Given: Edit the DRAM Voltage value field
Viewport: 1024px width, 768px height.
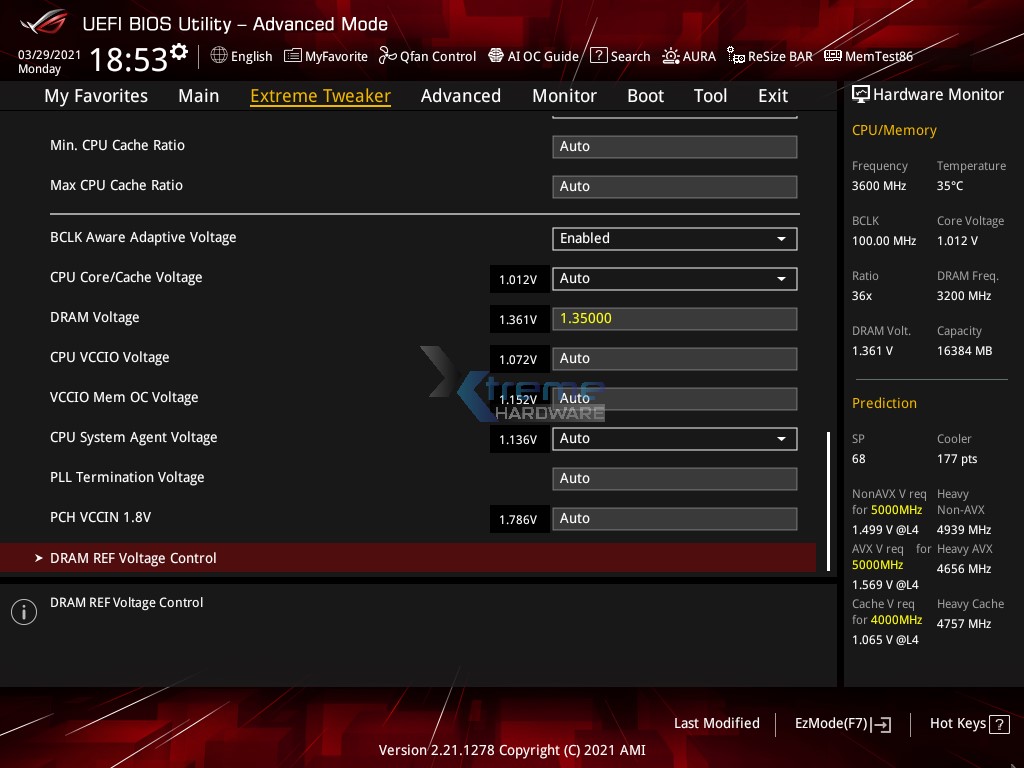Looking at the screenshot, I should pyautogui.click(x=674, y=318).
